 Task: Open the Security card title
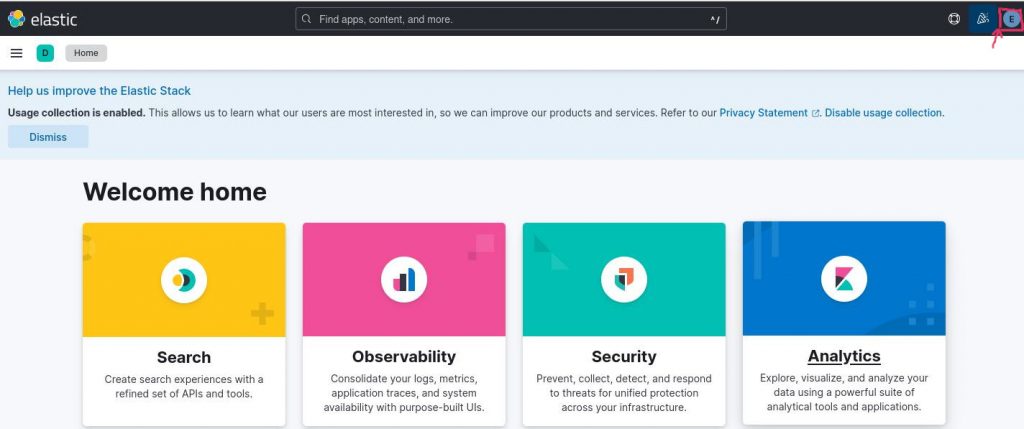coord(624,357)
